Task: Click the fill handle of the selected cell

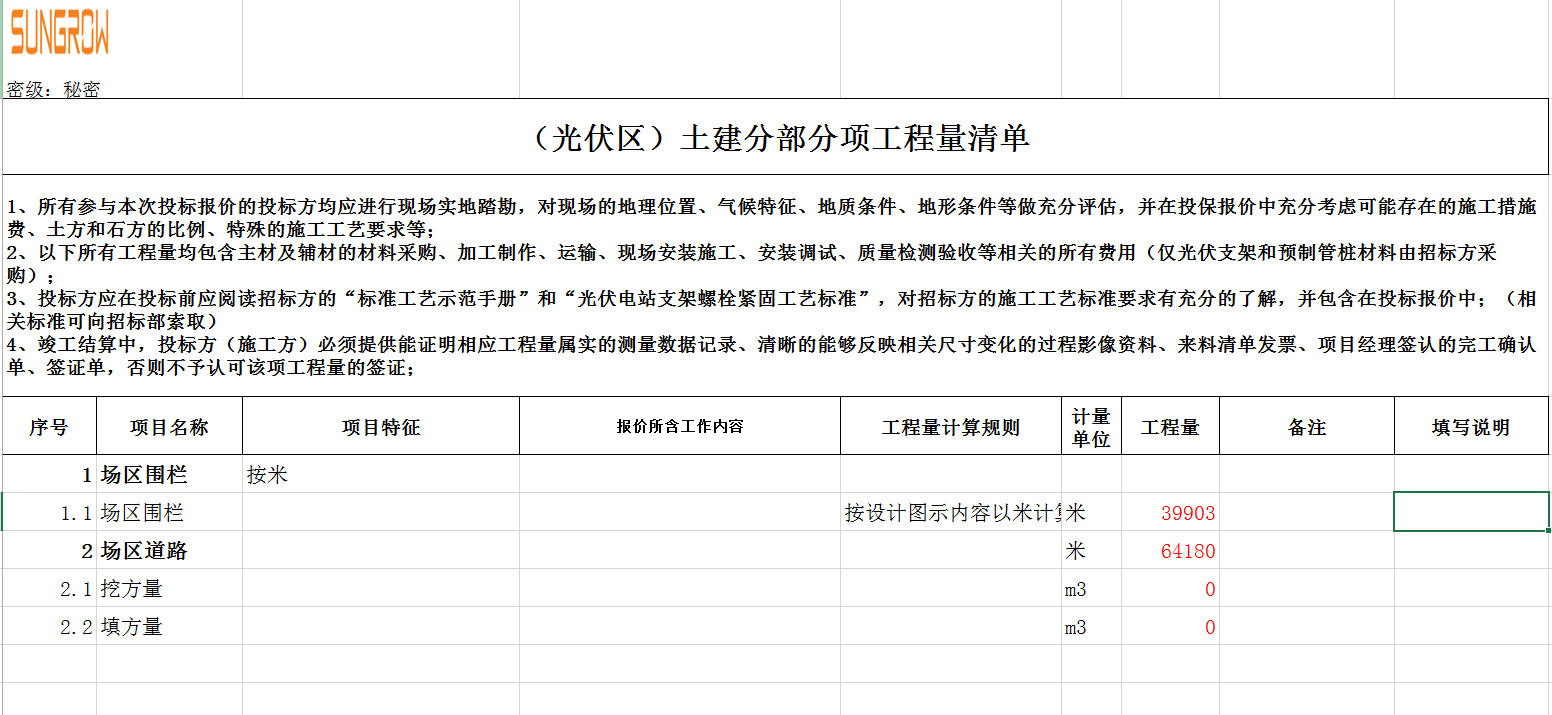Action: 1548,530
